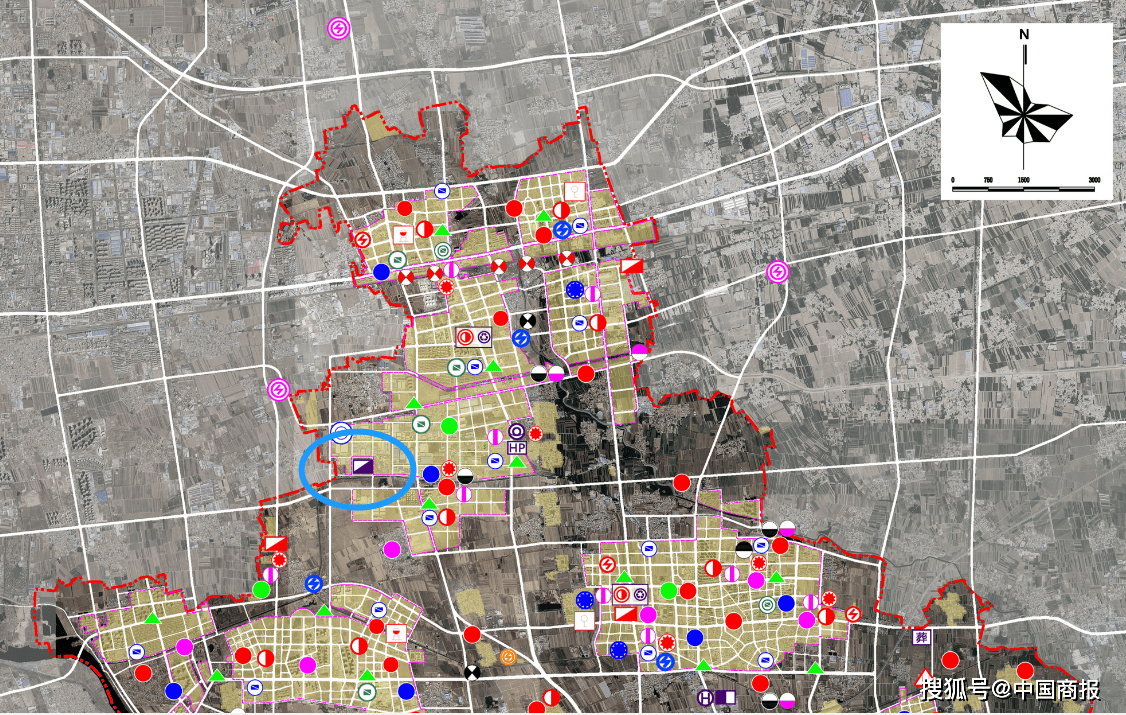Click the green circle beside the green envelope symbol

point(450,426)
